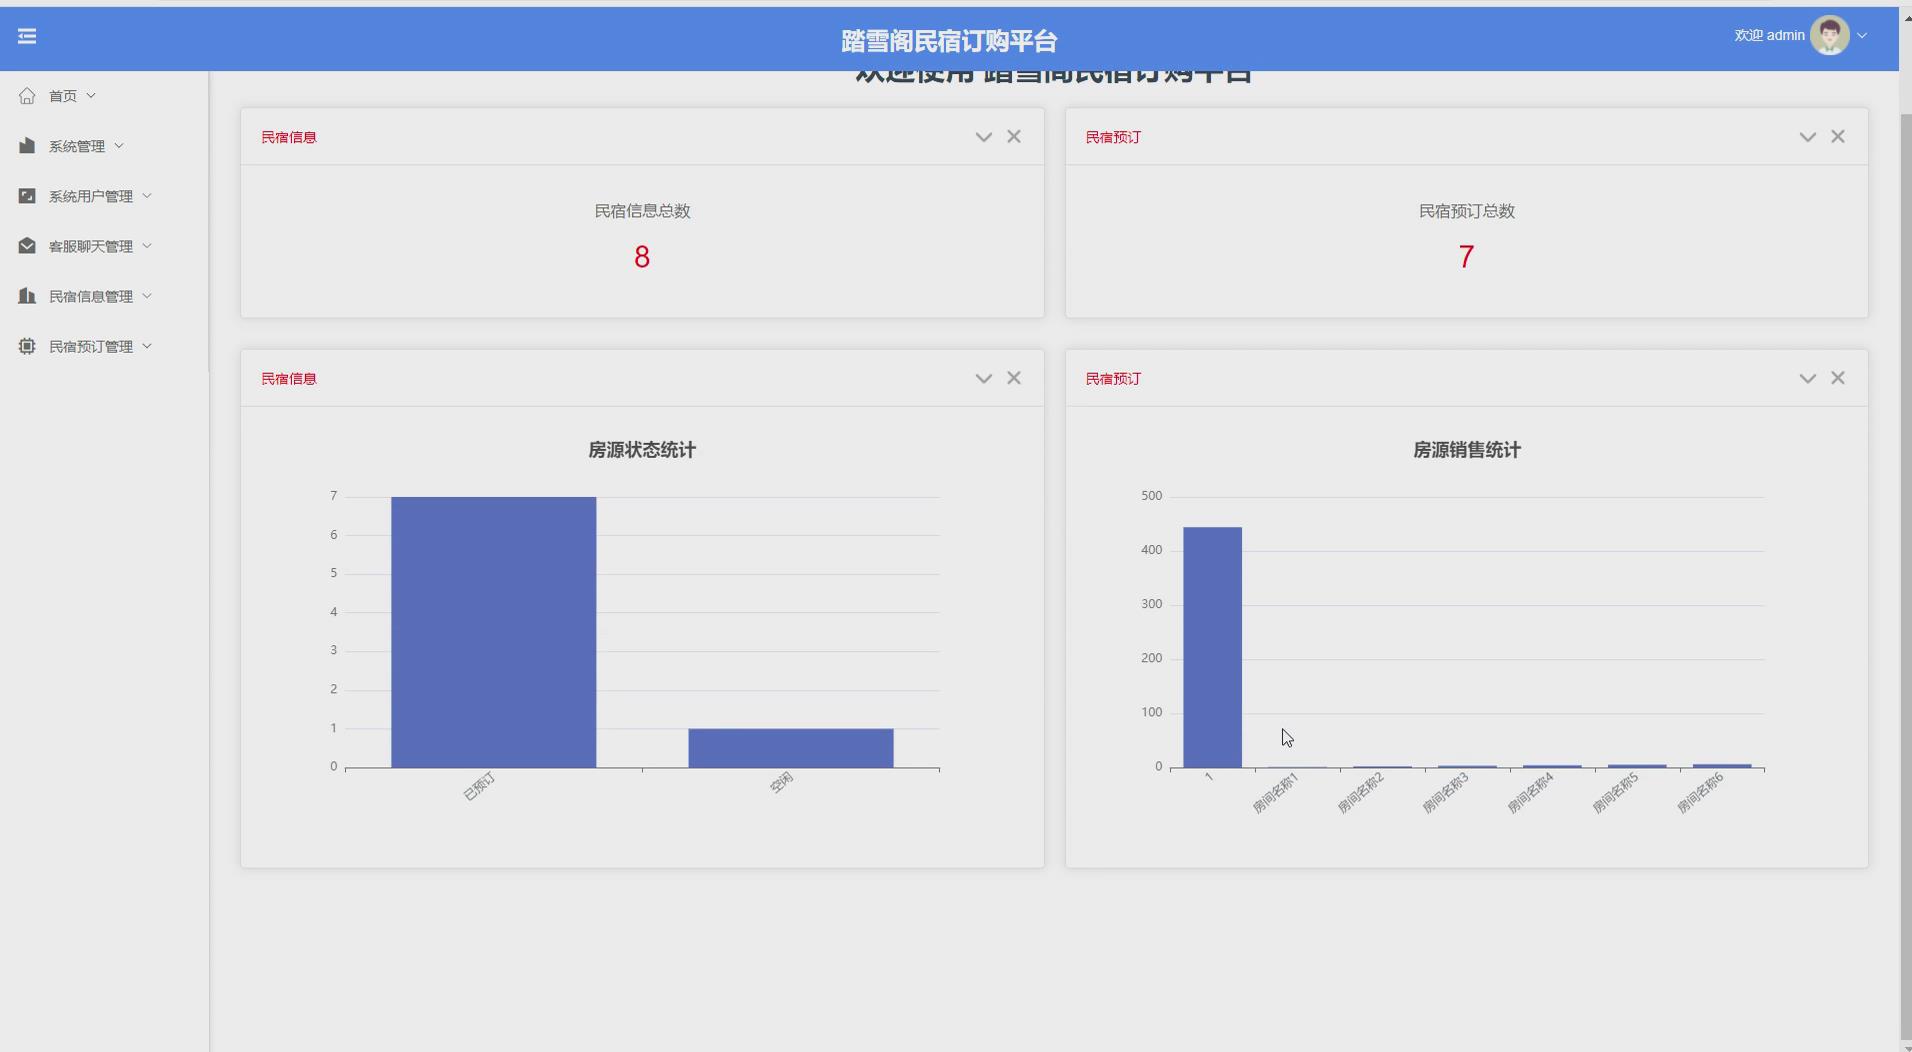Image resolution: width=1912 pixels, height=1052 pixels.
Task: Expand the chevron next to 系统用户管理
Action: pos(147,196)
